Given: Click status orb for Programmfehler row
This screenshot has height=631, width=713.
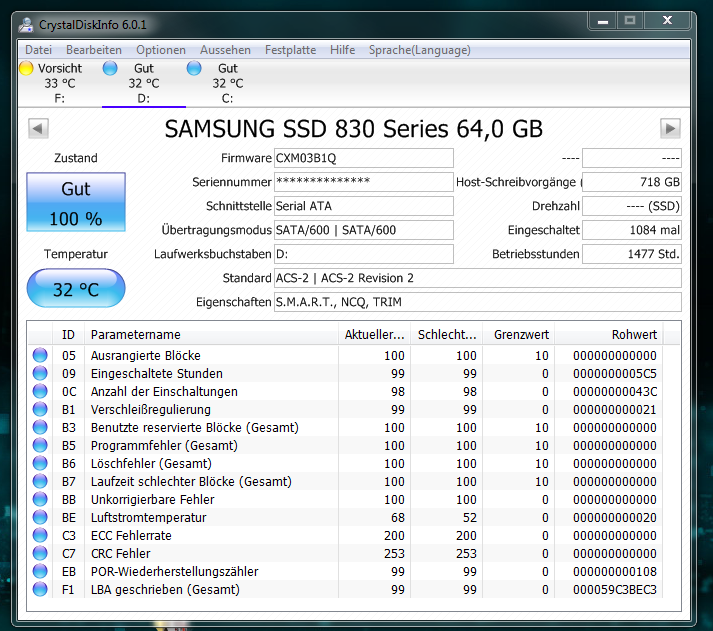Looking at the screenshot, I should [x=40, y=445].
